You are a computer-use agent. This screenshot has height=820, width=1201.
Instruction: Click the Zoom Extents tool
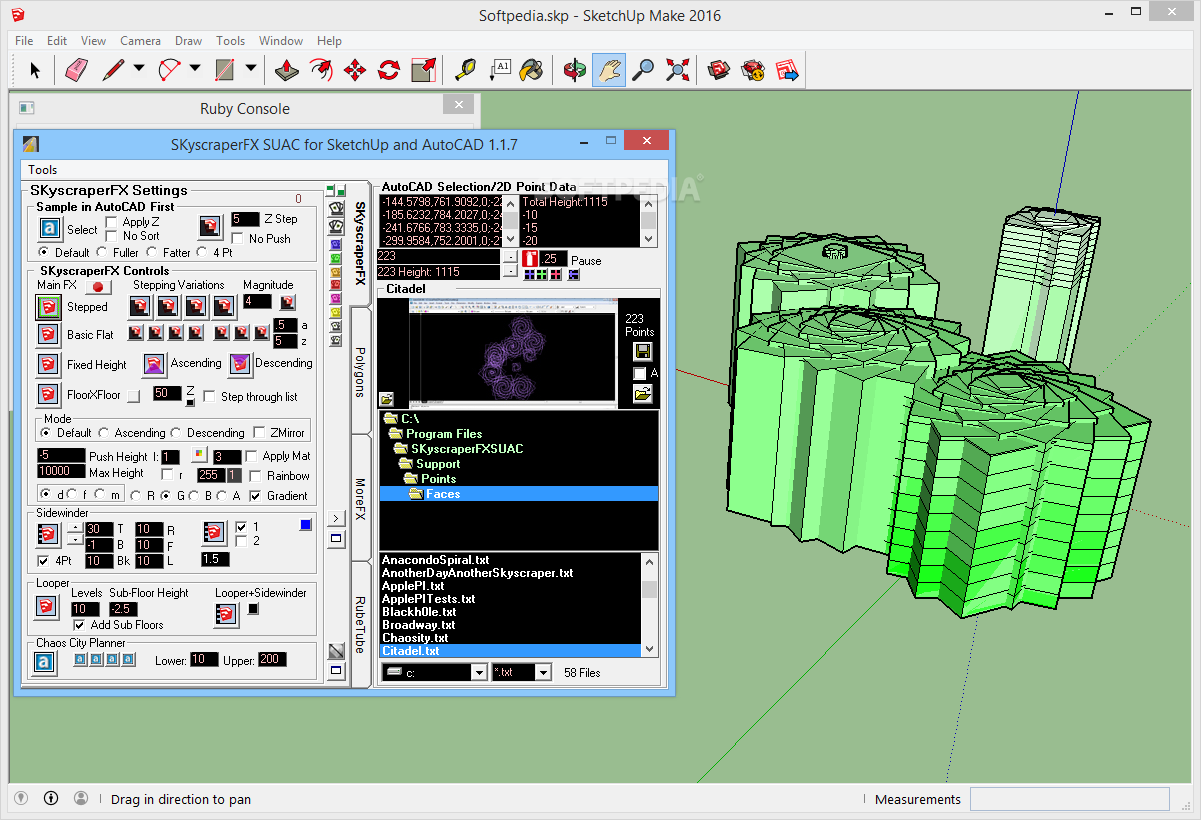pos(678,70)
